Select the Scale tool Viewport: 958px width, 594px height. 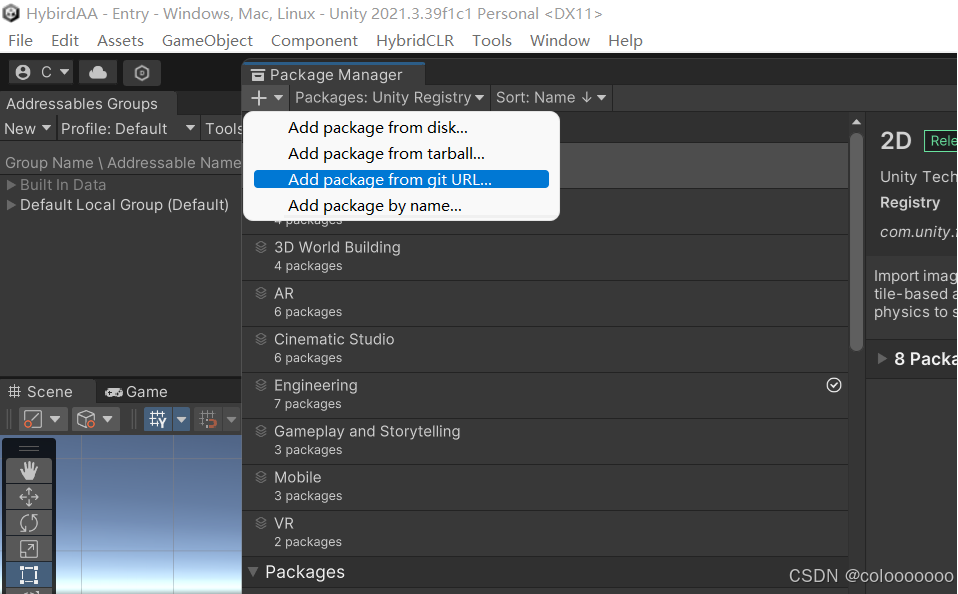coord(29,549)
